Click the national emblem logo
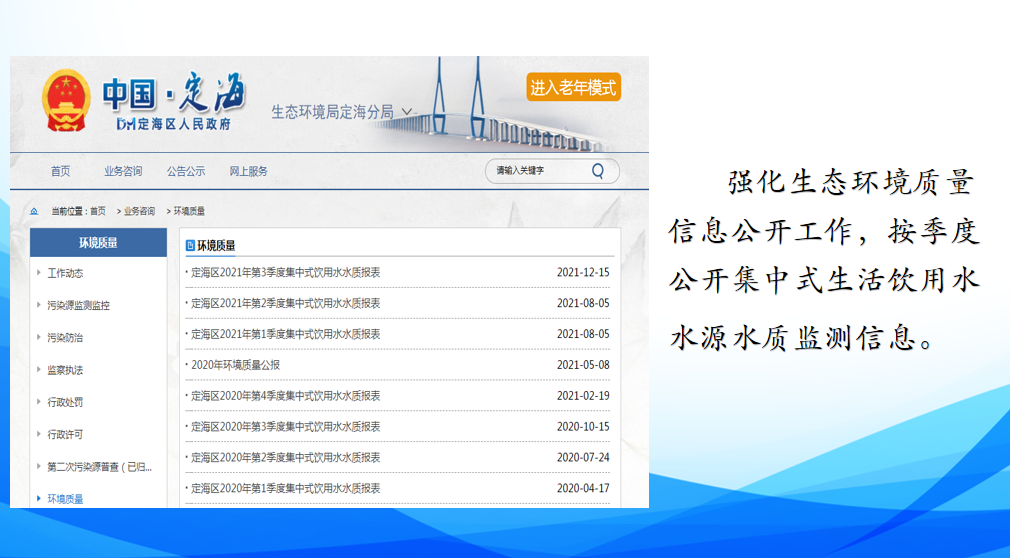This screenshot has height=558, width=1010. (x=67, y=102)
